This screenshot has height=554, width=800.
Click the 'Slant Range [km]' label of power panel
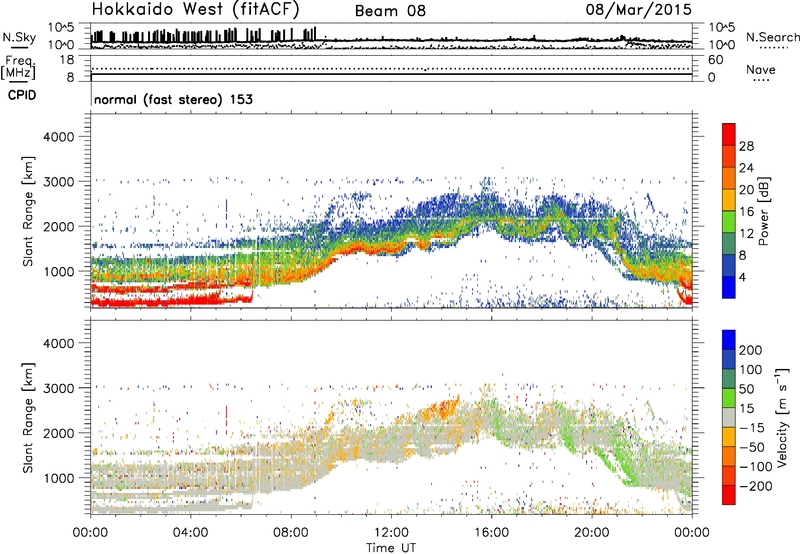28,211
